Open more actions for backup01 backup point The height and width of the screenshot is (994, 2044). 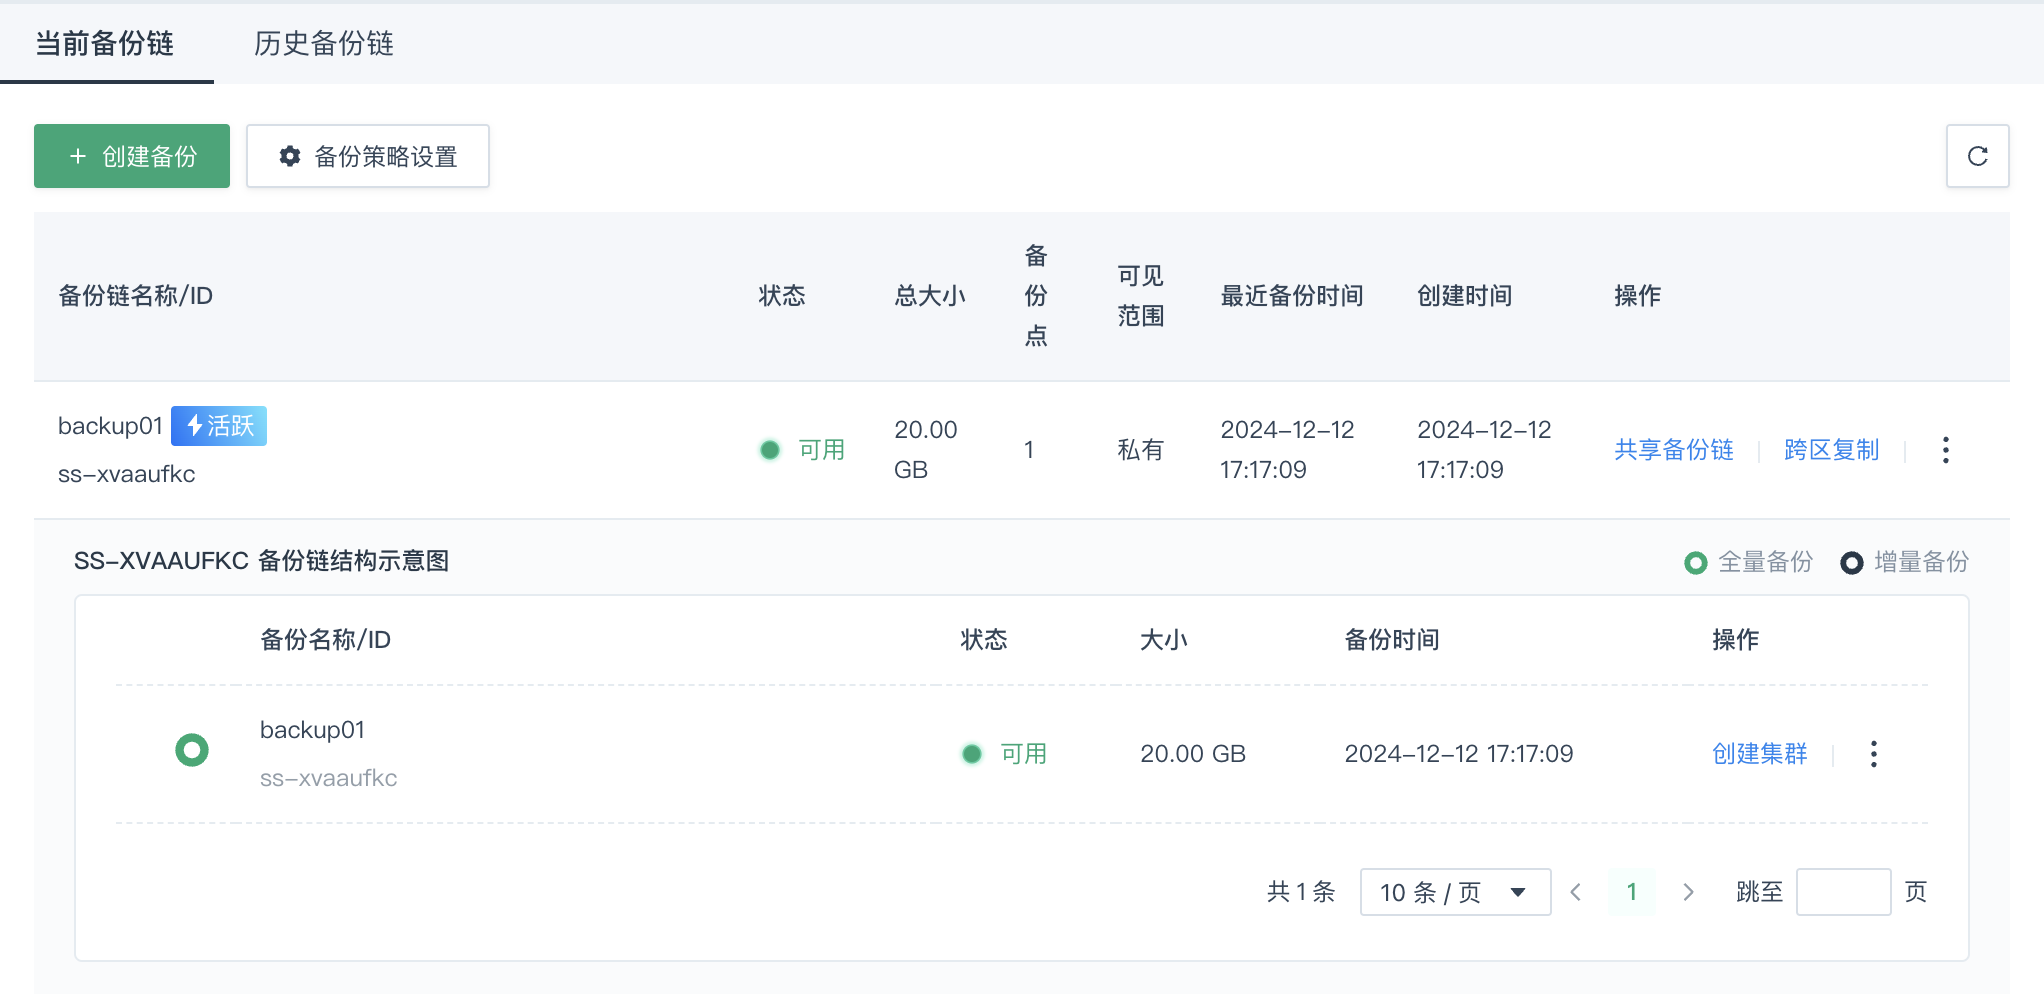[x=1873, y=754]
